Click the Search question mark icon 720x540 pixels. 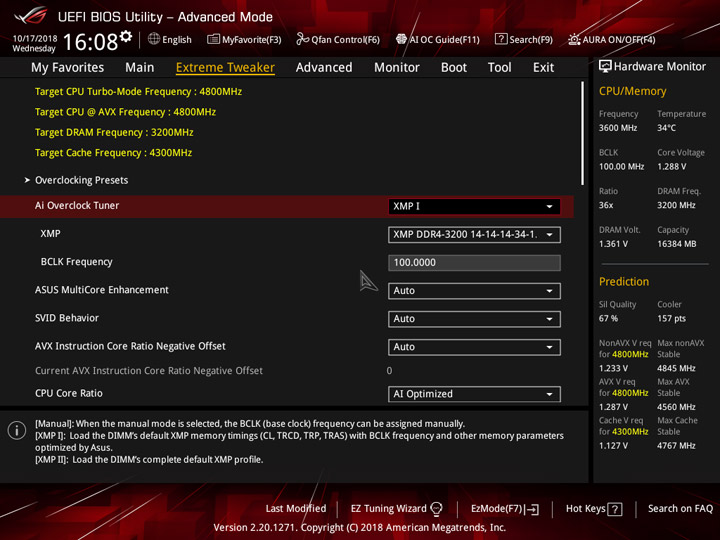[501, 39]
